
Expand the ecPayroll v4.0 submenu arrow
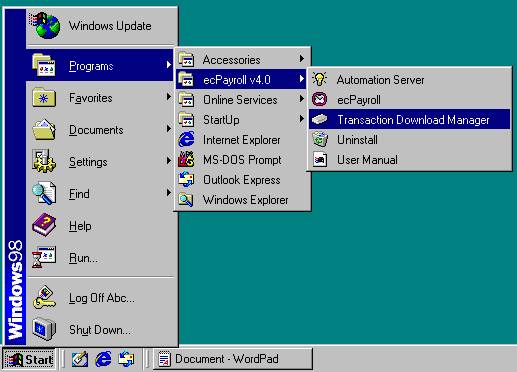pyautogui.click(x=302, y=79)
